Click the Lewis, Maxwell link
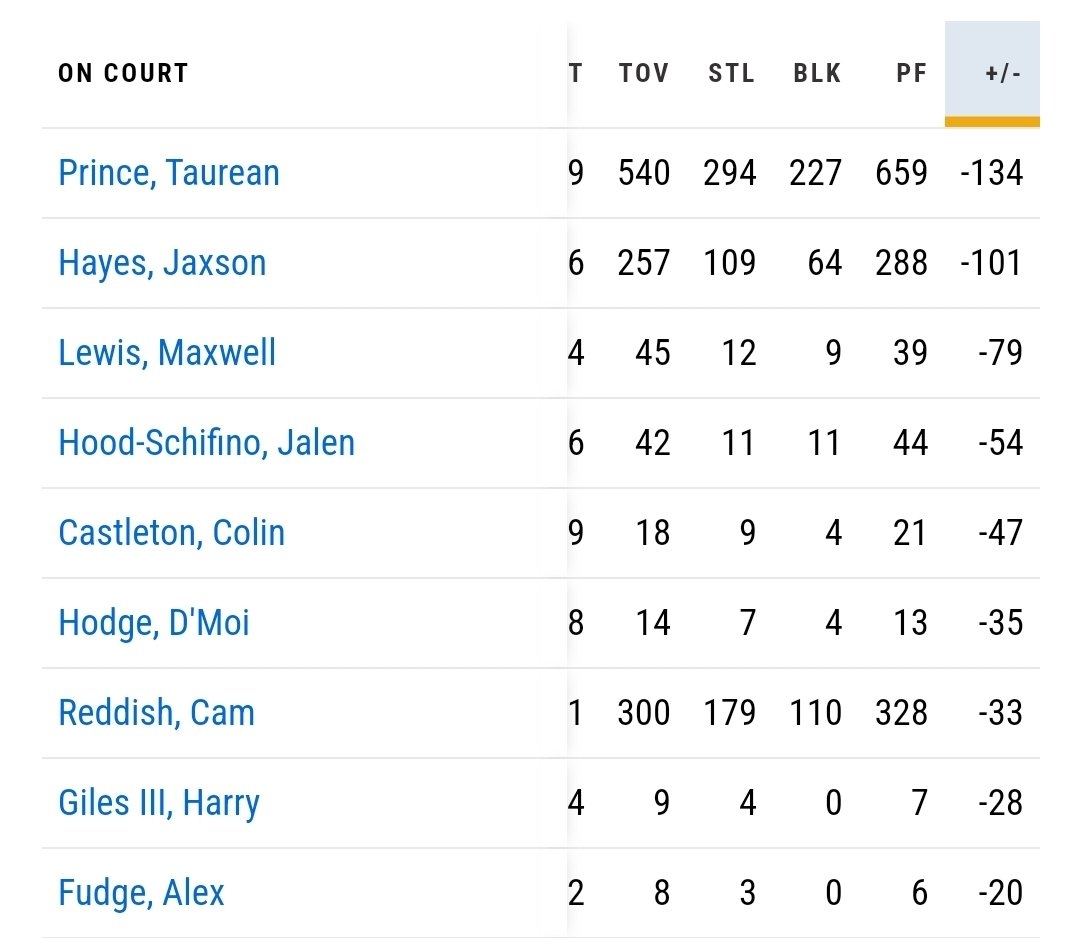The height and width of the screenshot is (938, 1080). coord(167,353)
